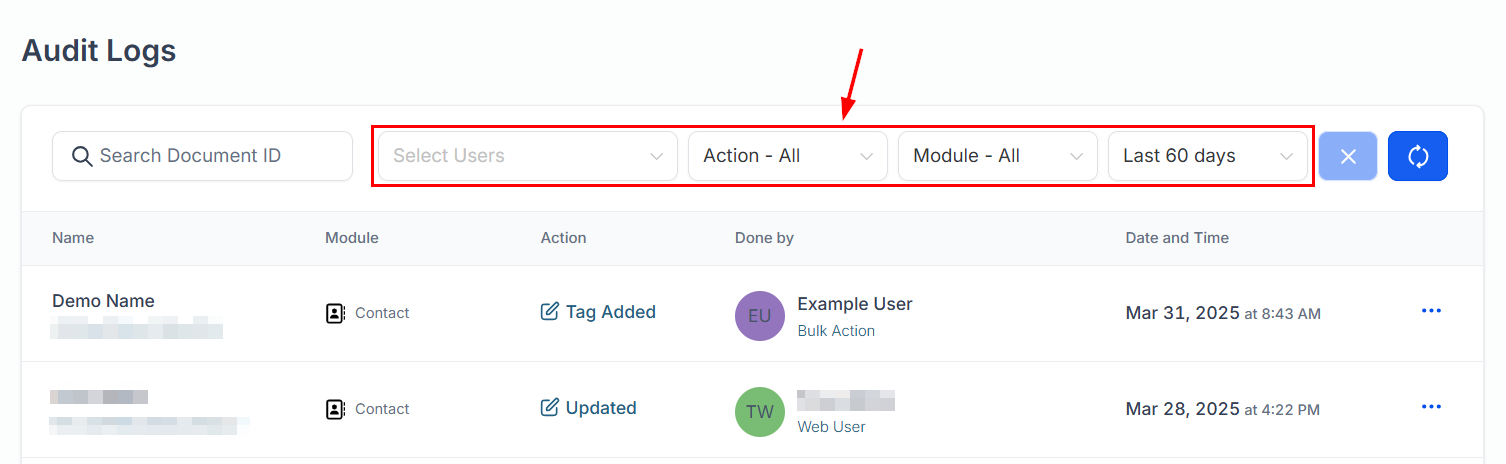Screen dimensions: 1506x464
Task: Open three-dot menu for Mar 28 row
Action: [1431, 407]
